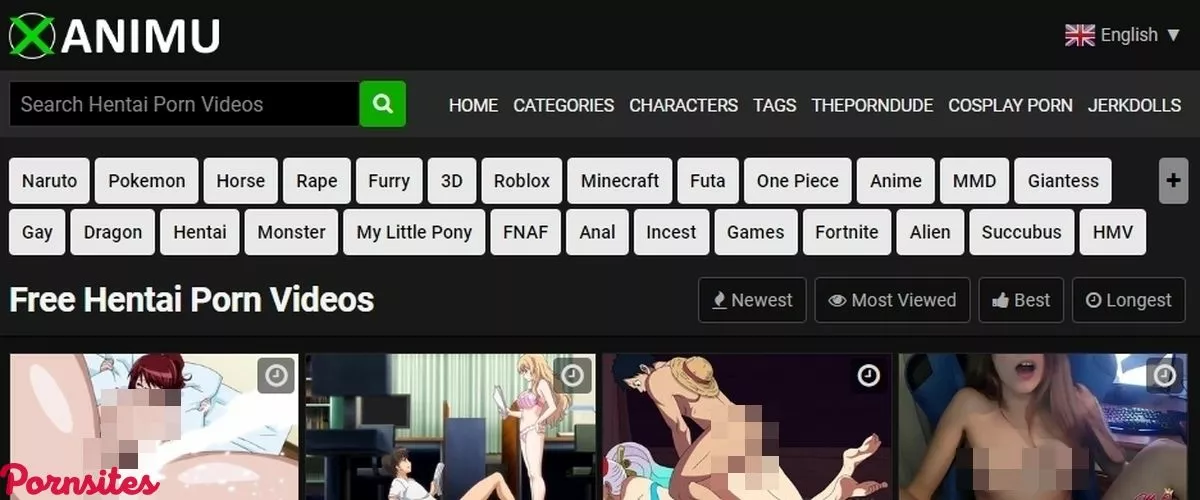Click watch-later clock on third thumbnail
The image size is (1200, 500).
[x=868, y=376]
